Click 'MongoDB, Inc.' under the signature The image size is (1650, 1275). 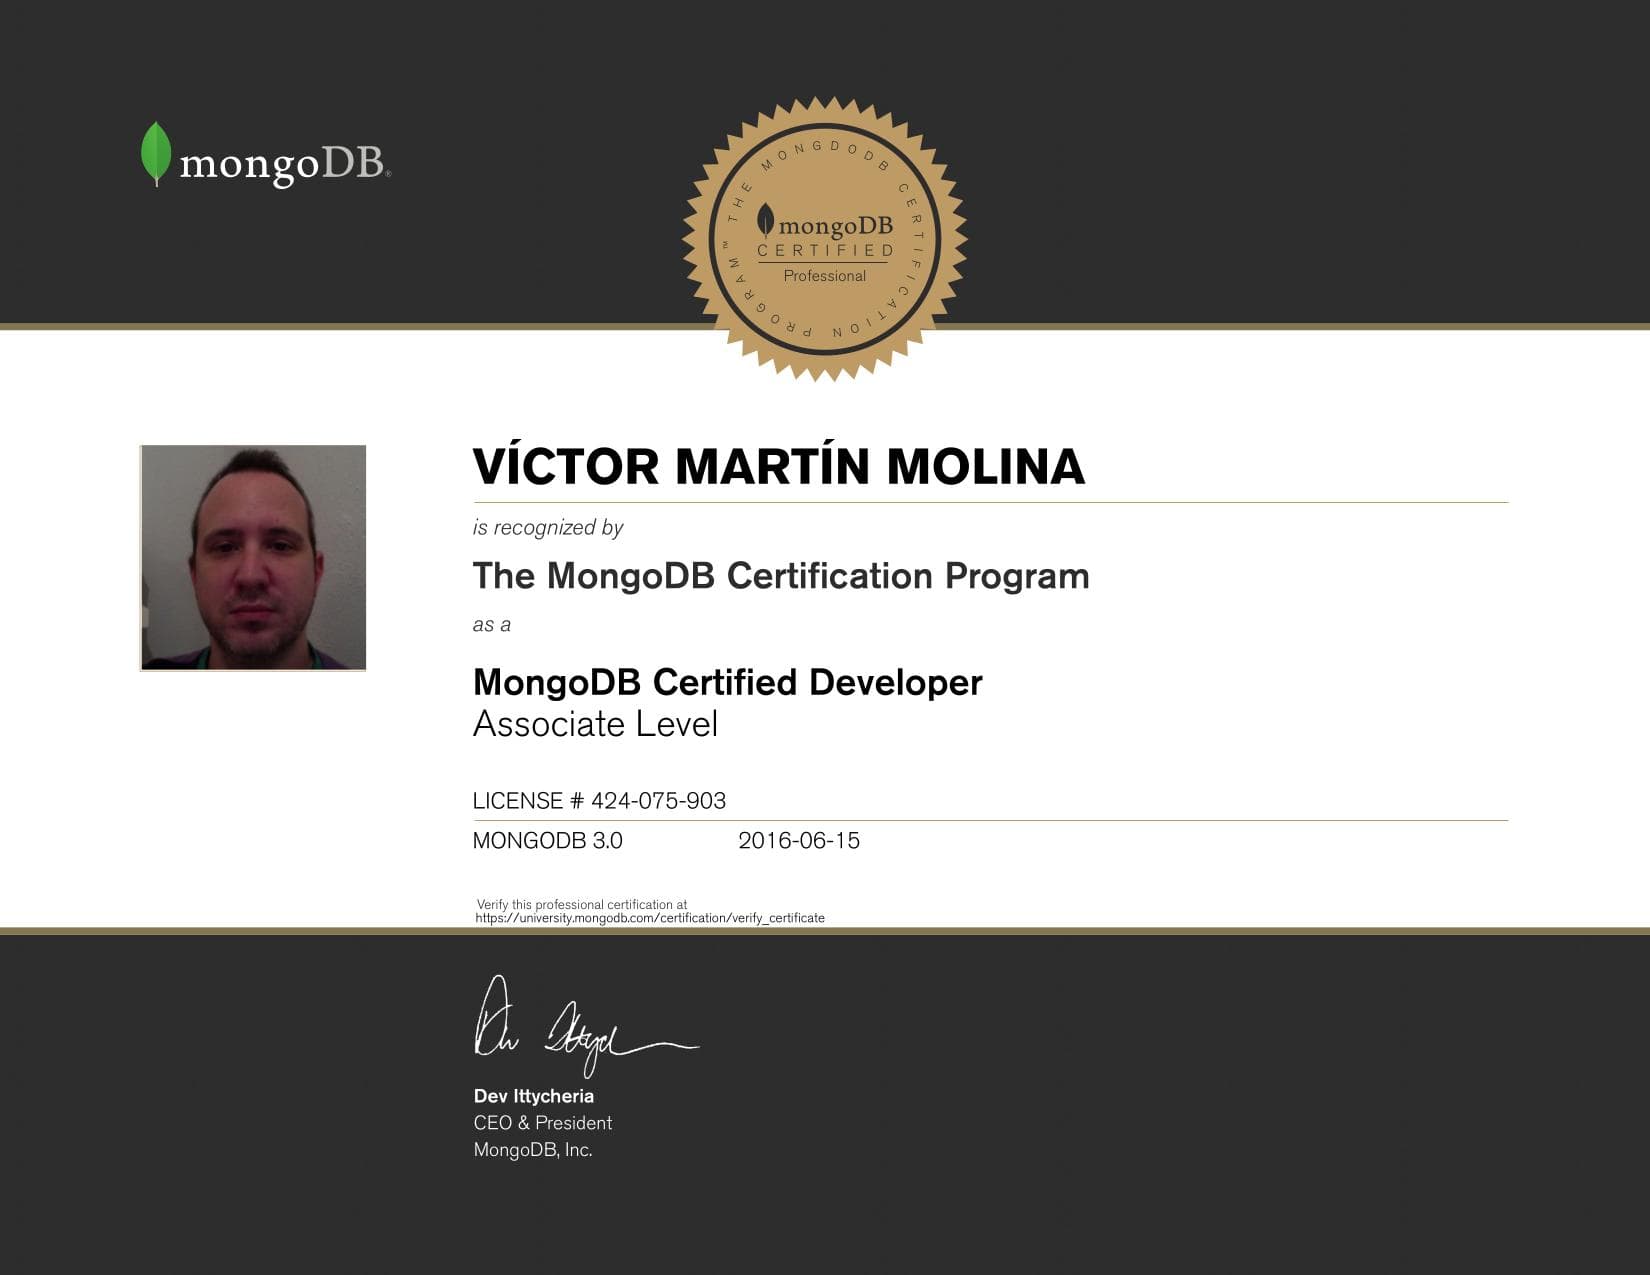(533, 1150)
